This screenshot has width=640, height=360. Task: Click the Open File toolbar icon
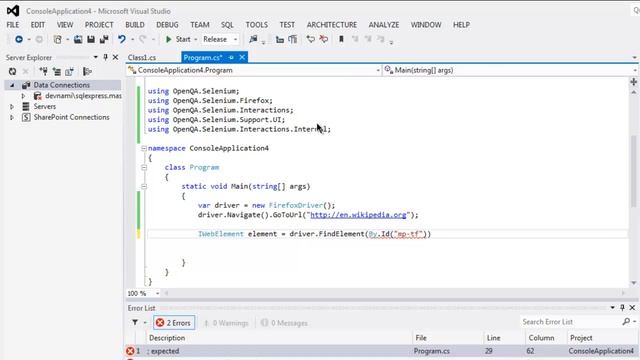pos(78,39)
